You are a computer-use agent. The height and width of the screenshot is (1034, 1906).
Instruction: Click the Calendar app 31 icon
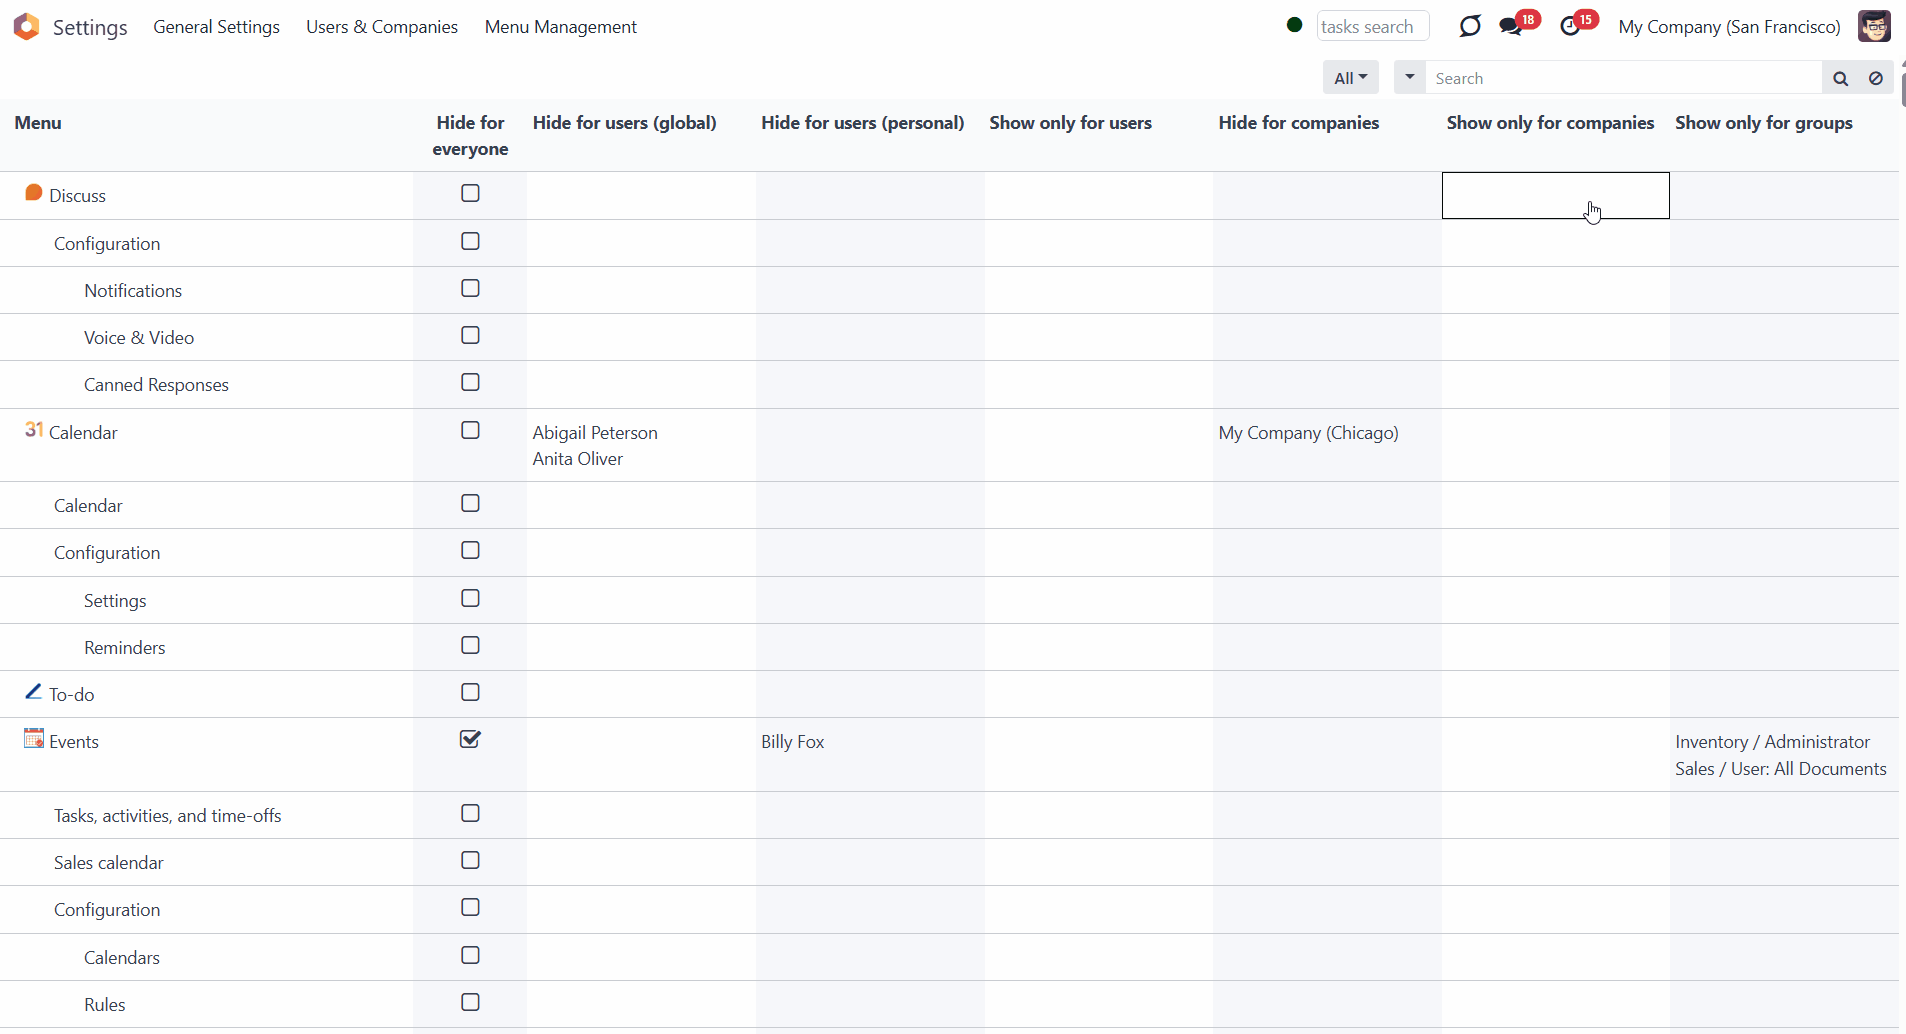tap(34, 430)
